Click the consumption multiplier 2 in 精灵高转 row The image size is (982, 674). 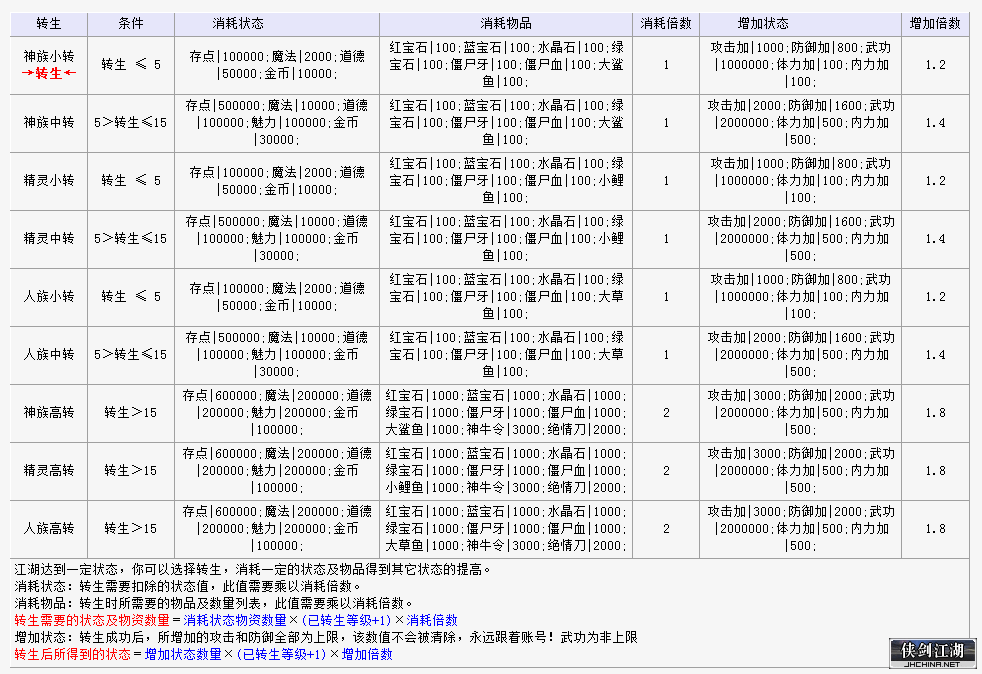pos(666,470)
